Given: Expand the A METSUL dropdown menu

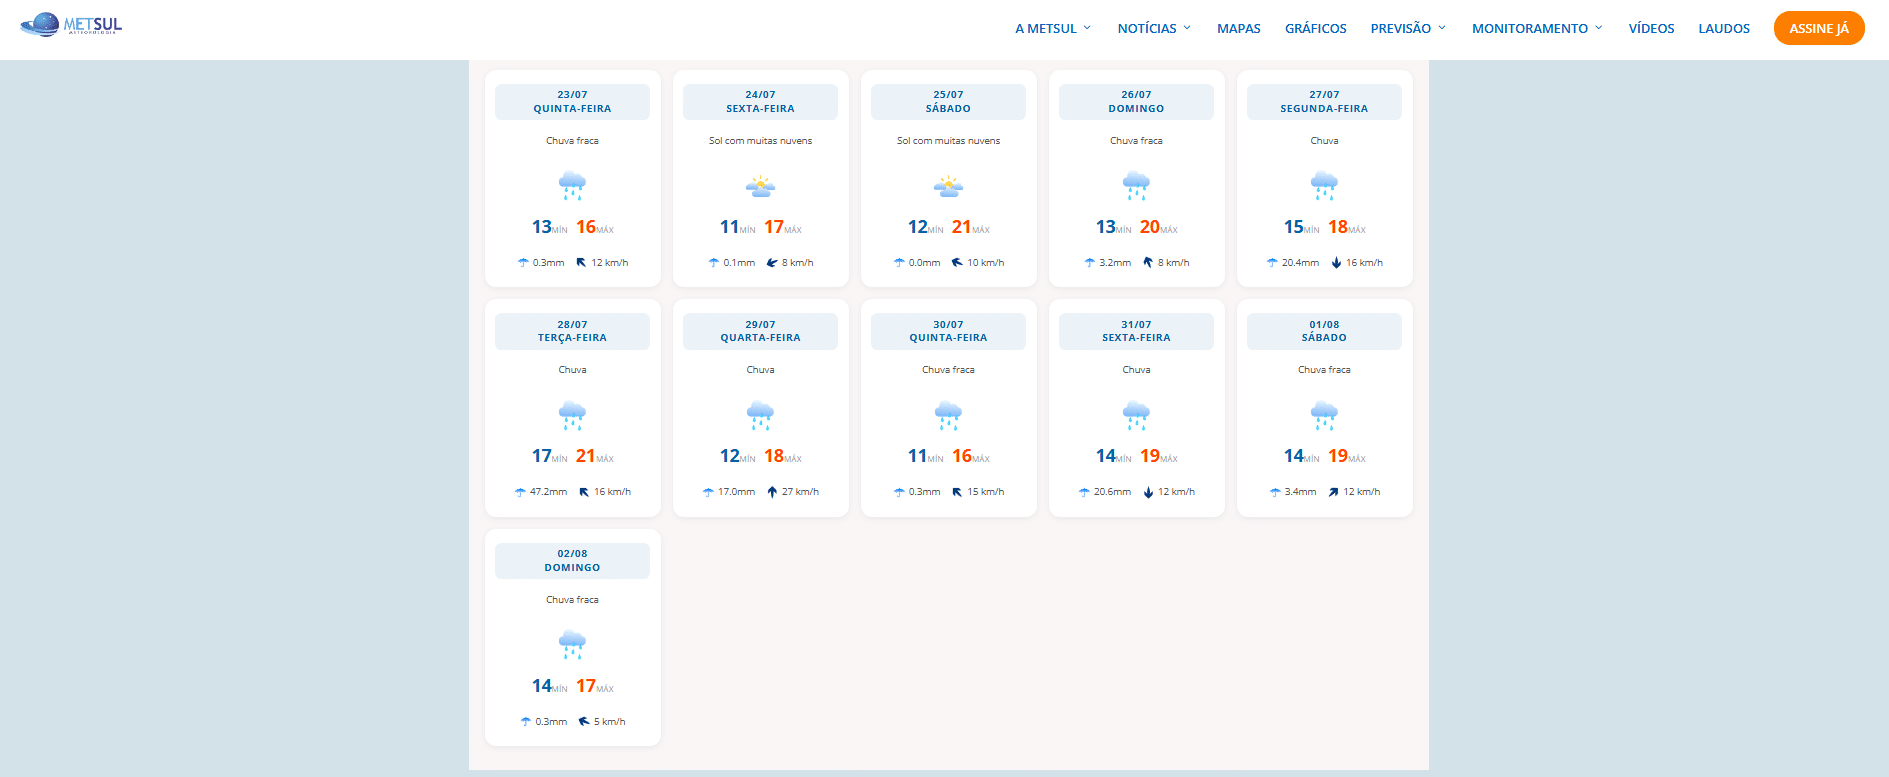Looking at the screenshot, I should click(1053, 29).
